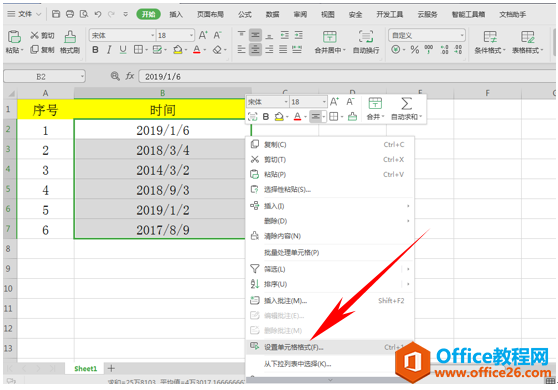This screenshot has width=558, height=390.
Task: Select the Format Painter (格式刷) in ribbon
Action: pos(70,42)
